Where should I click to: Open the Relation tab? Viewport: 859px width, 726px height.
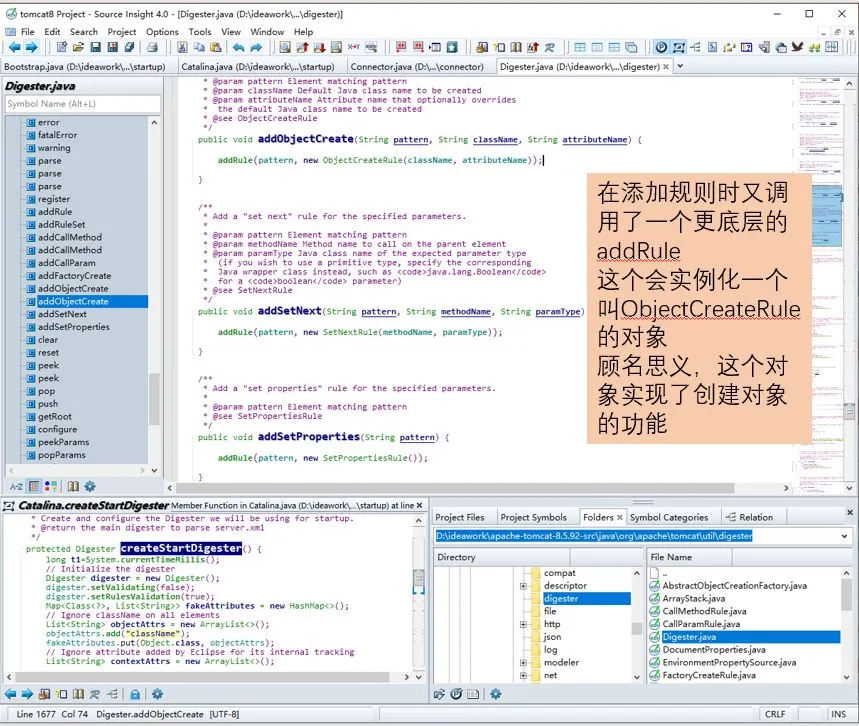click(749, 517)
